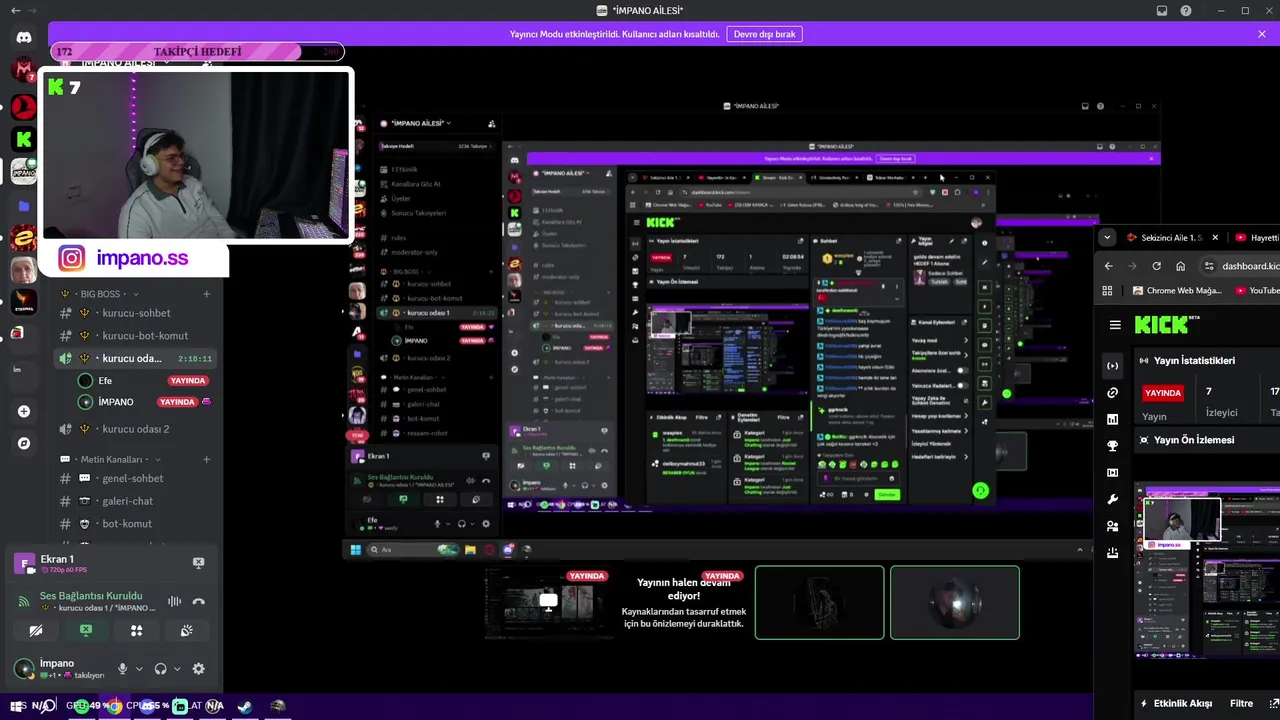The image size is (1280, 720).
Task: Stop streaming Ekran 1 with screen X icon
Action: 198,563
